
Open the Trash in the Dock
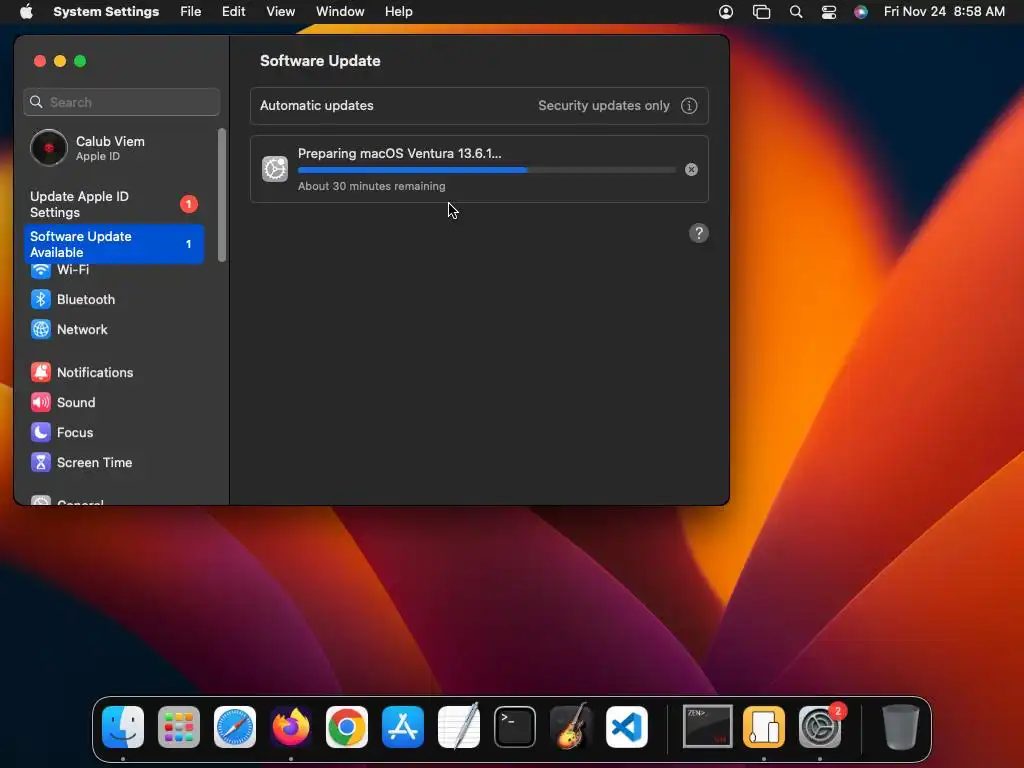click(x=901, y=727)
